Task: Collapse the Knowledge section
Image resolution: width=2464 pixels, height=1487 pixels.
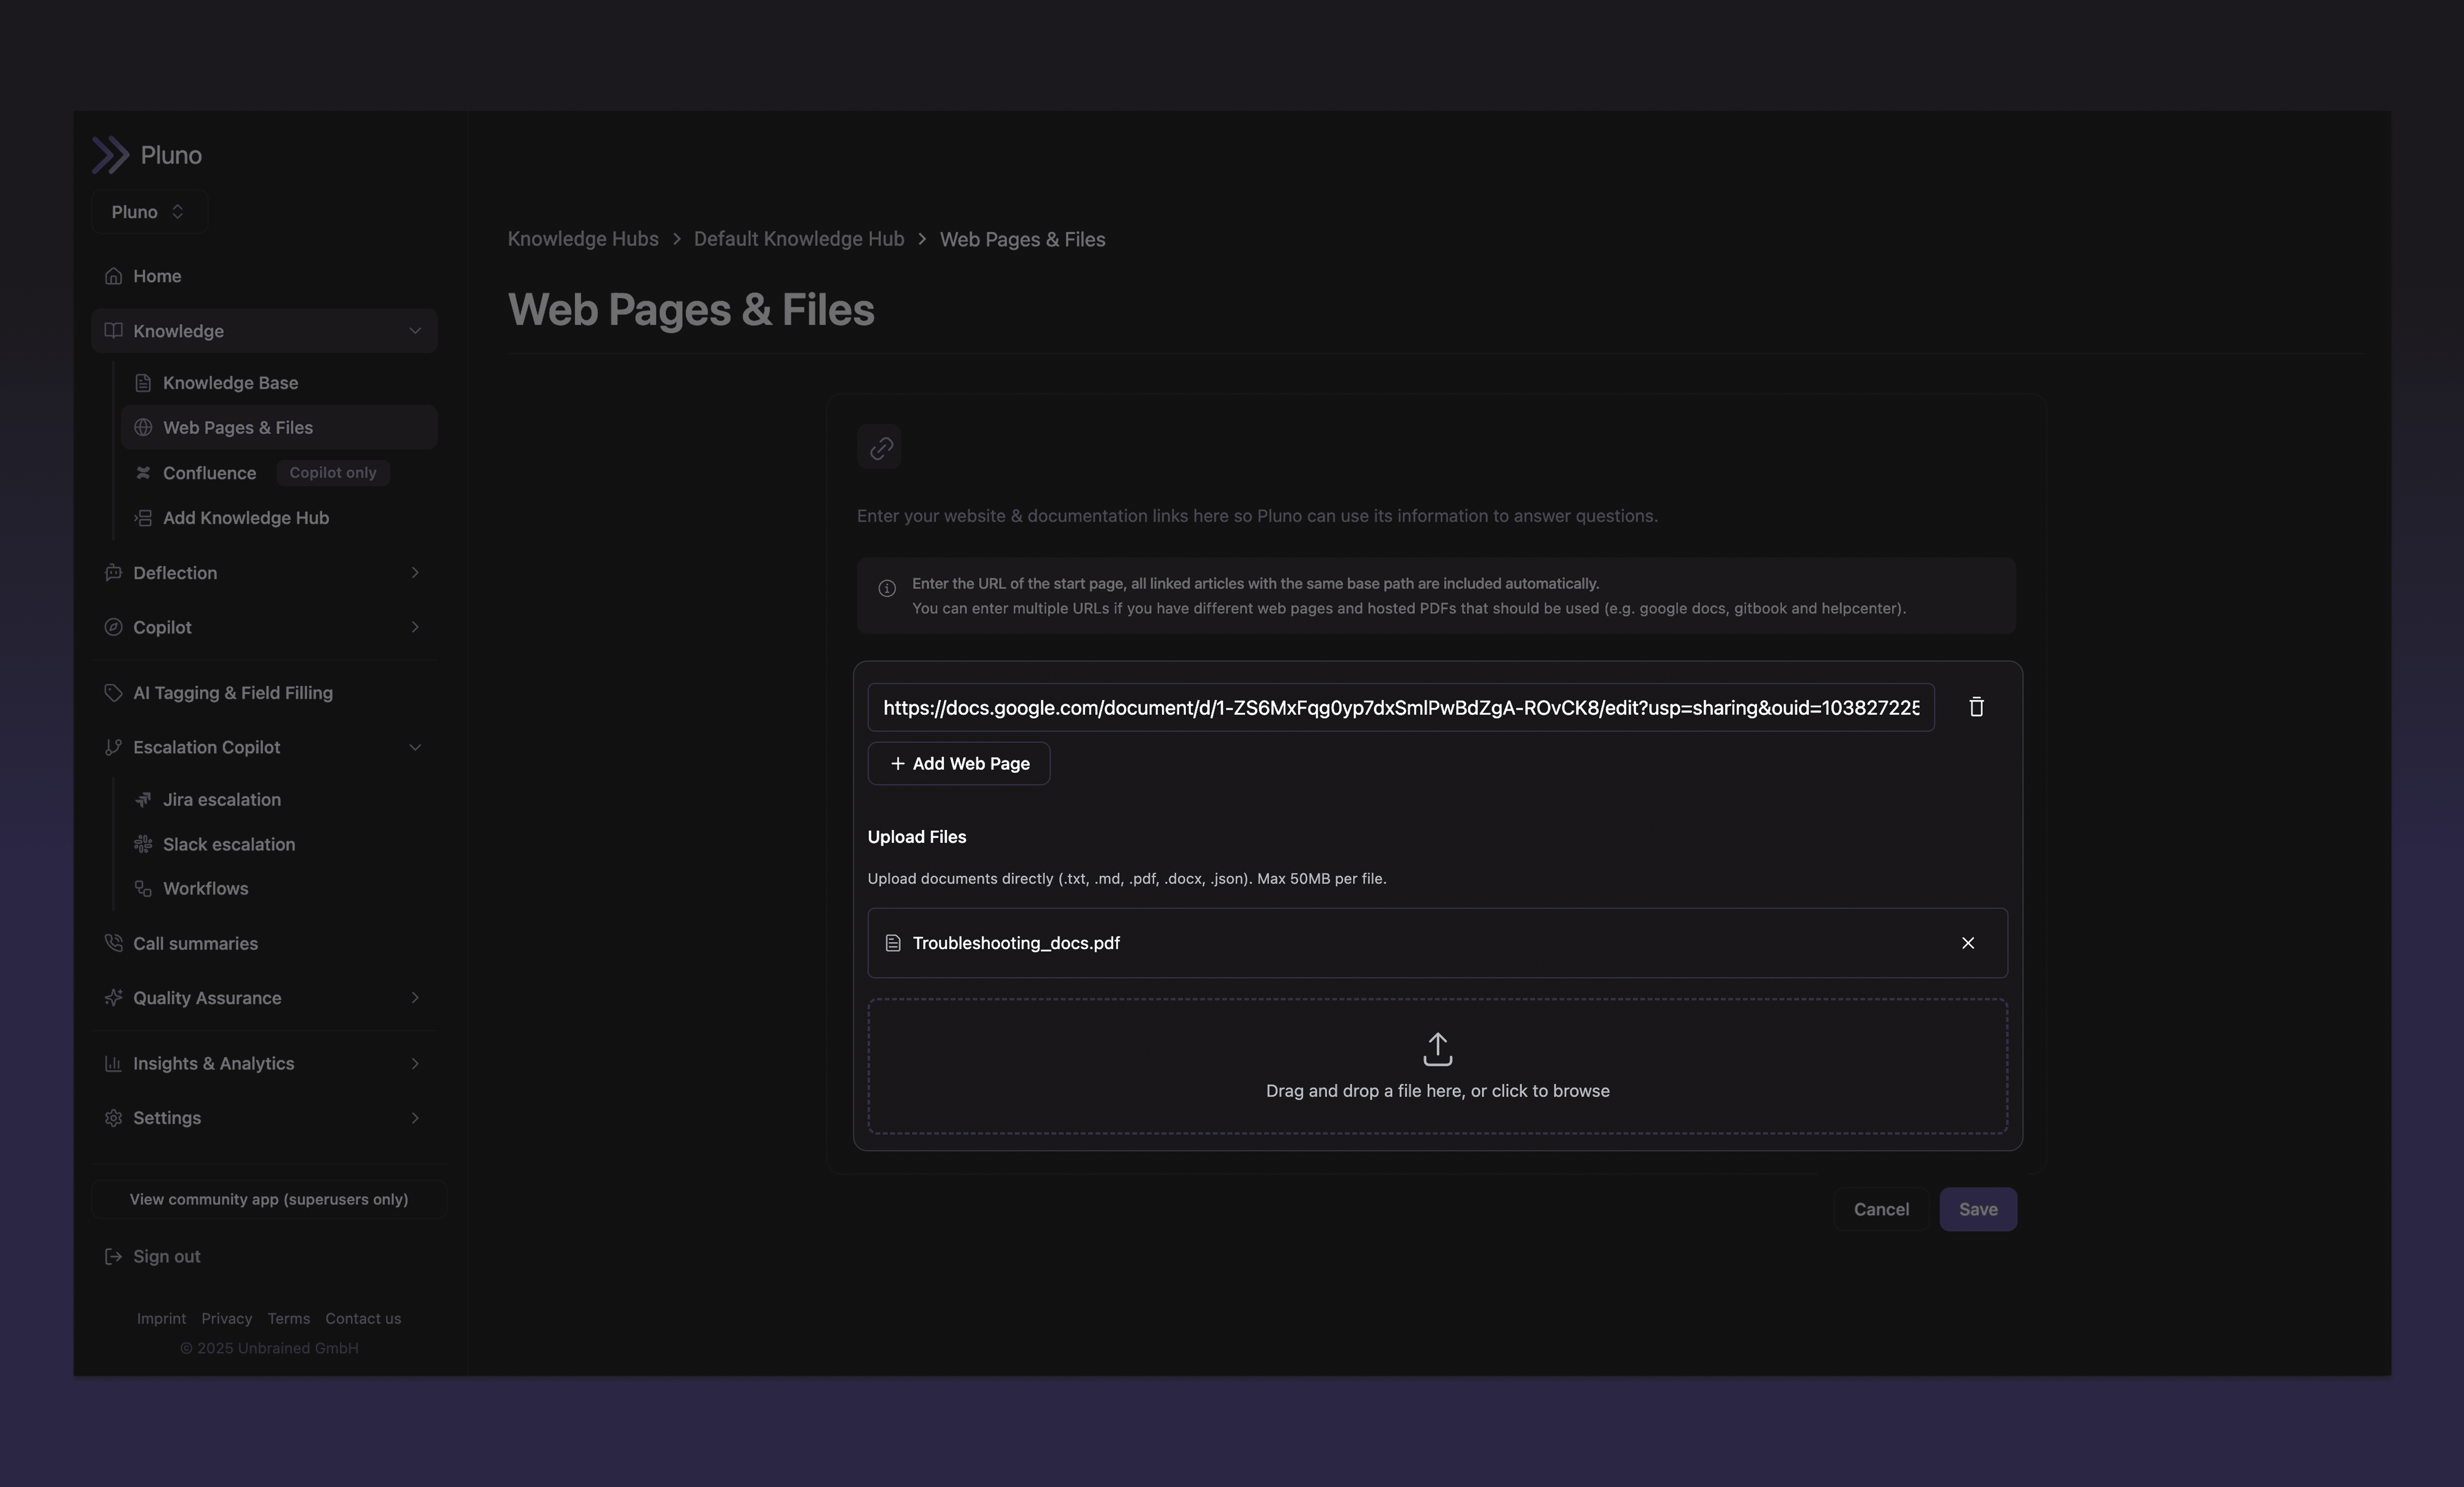Action: [x=414, y=331]
